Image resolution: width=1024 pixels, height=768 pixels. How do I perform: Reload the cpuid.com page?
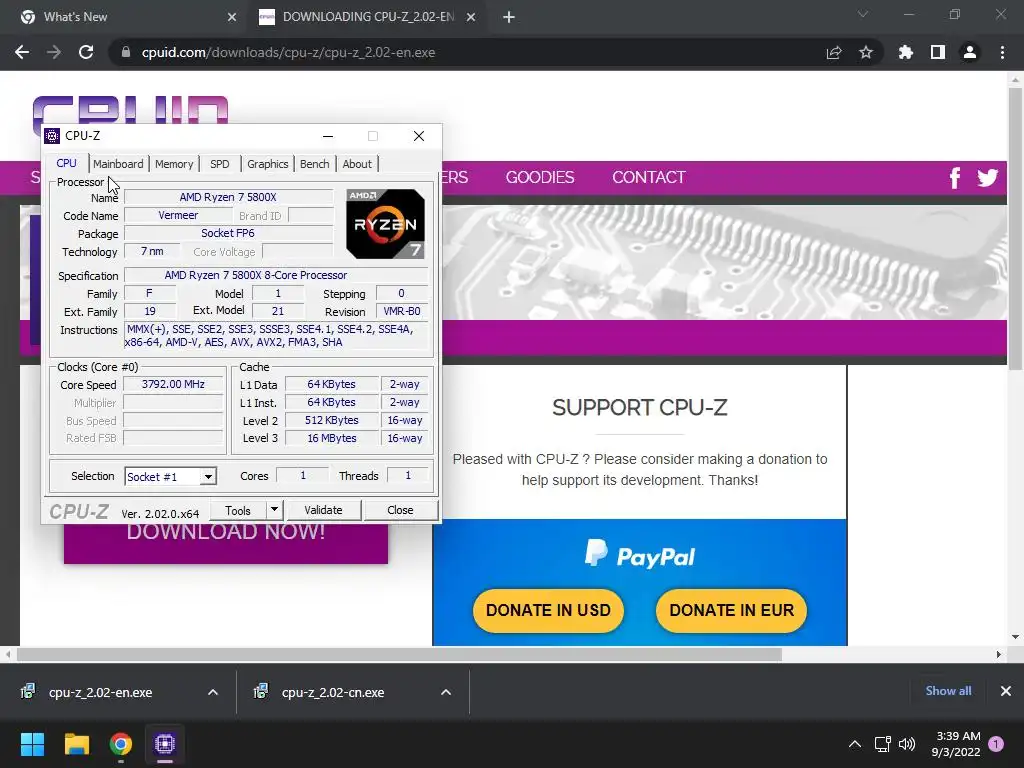[x=86, y=52]
